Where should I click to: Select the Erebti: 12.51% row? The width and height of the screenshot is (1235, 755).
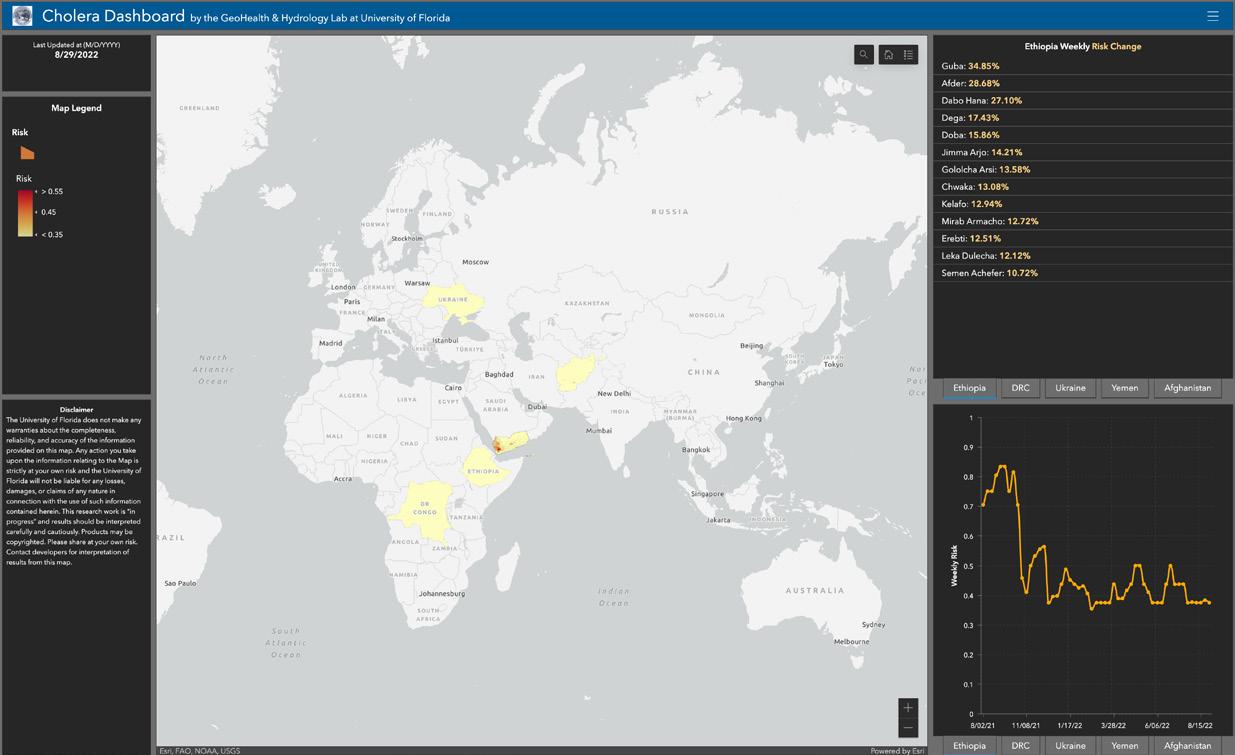tap(1083, 238)
